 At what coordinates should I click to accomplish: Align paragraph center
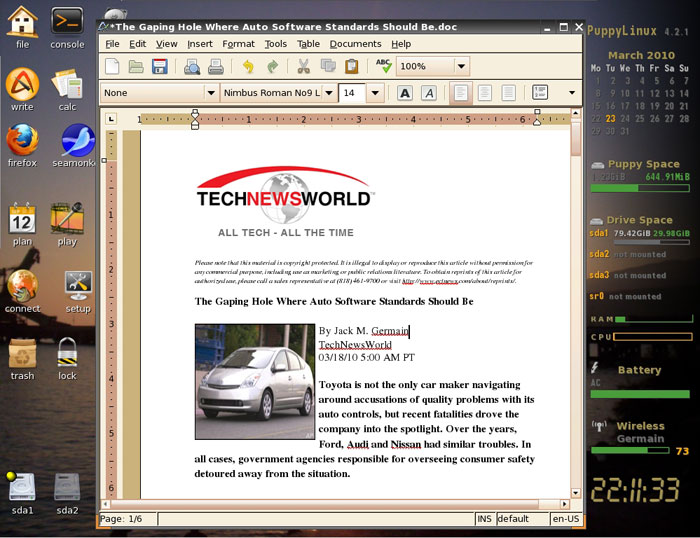[484, 93]
